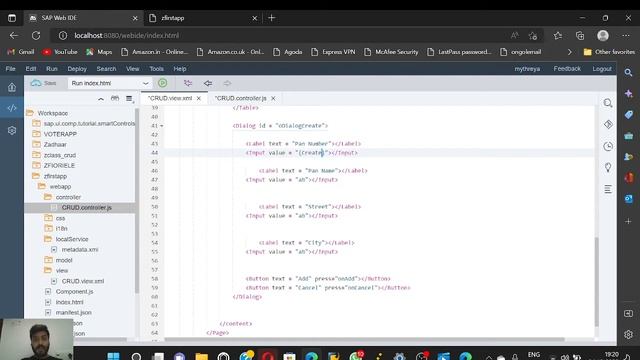
Task: Expand the localService folder
Action: coord(48,239)
